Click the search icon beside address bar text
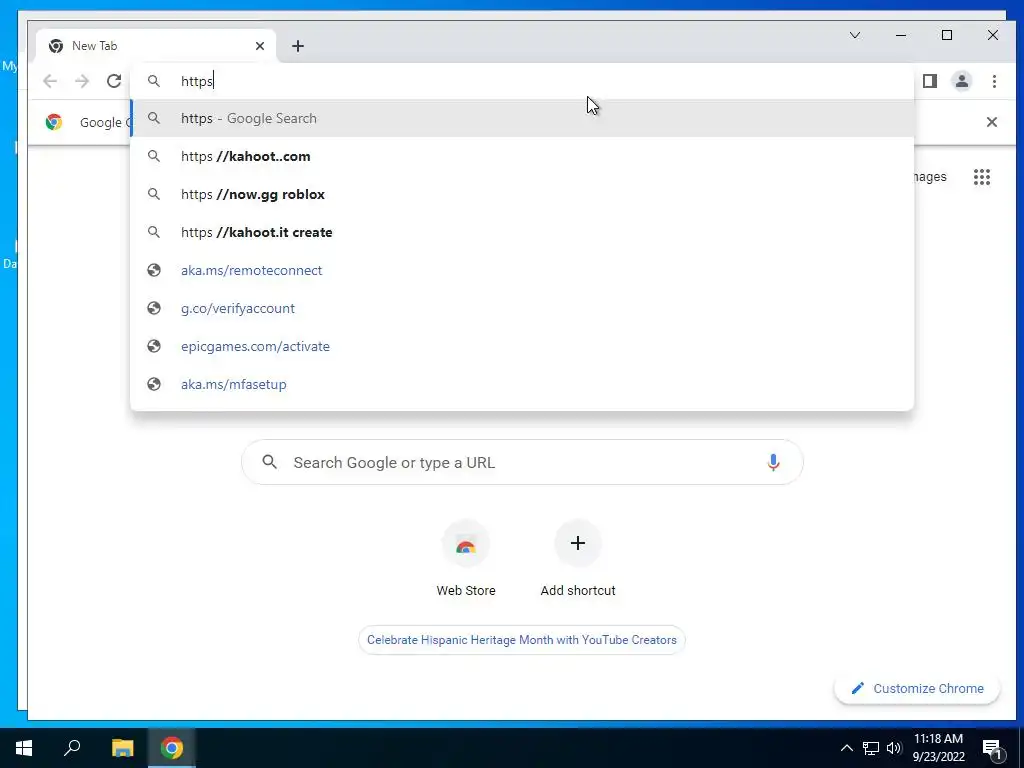Viewport: 1024px width, 768px height. tap(153, 81)
